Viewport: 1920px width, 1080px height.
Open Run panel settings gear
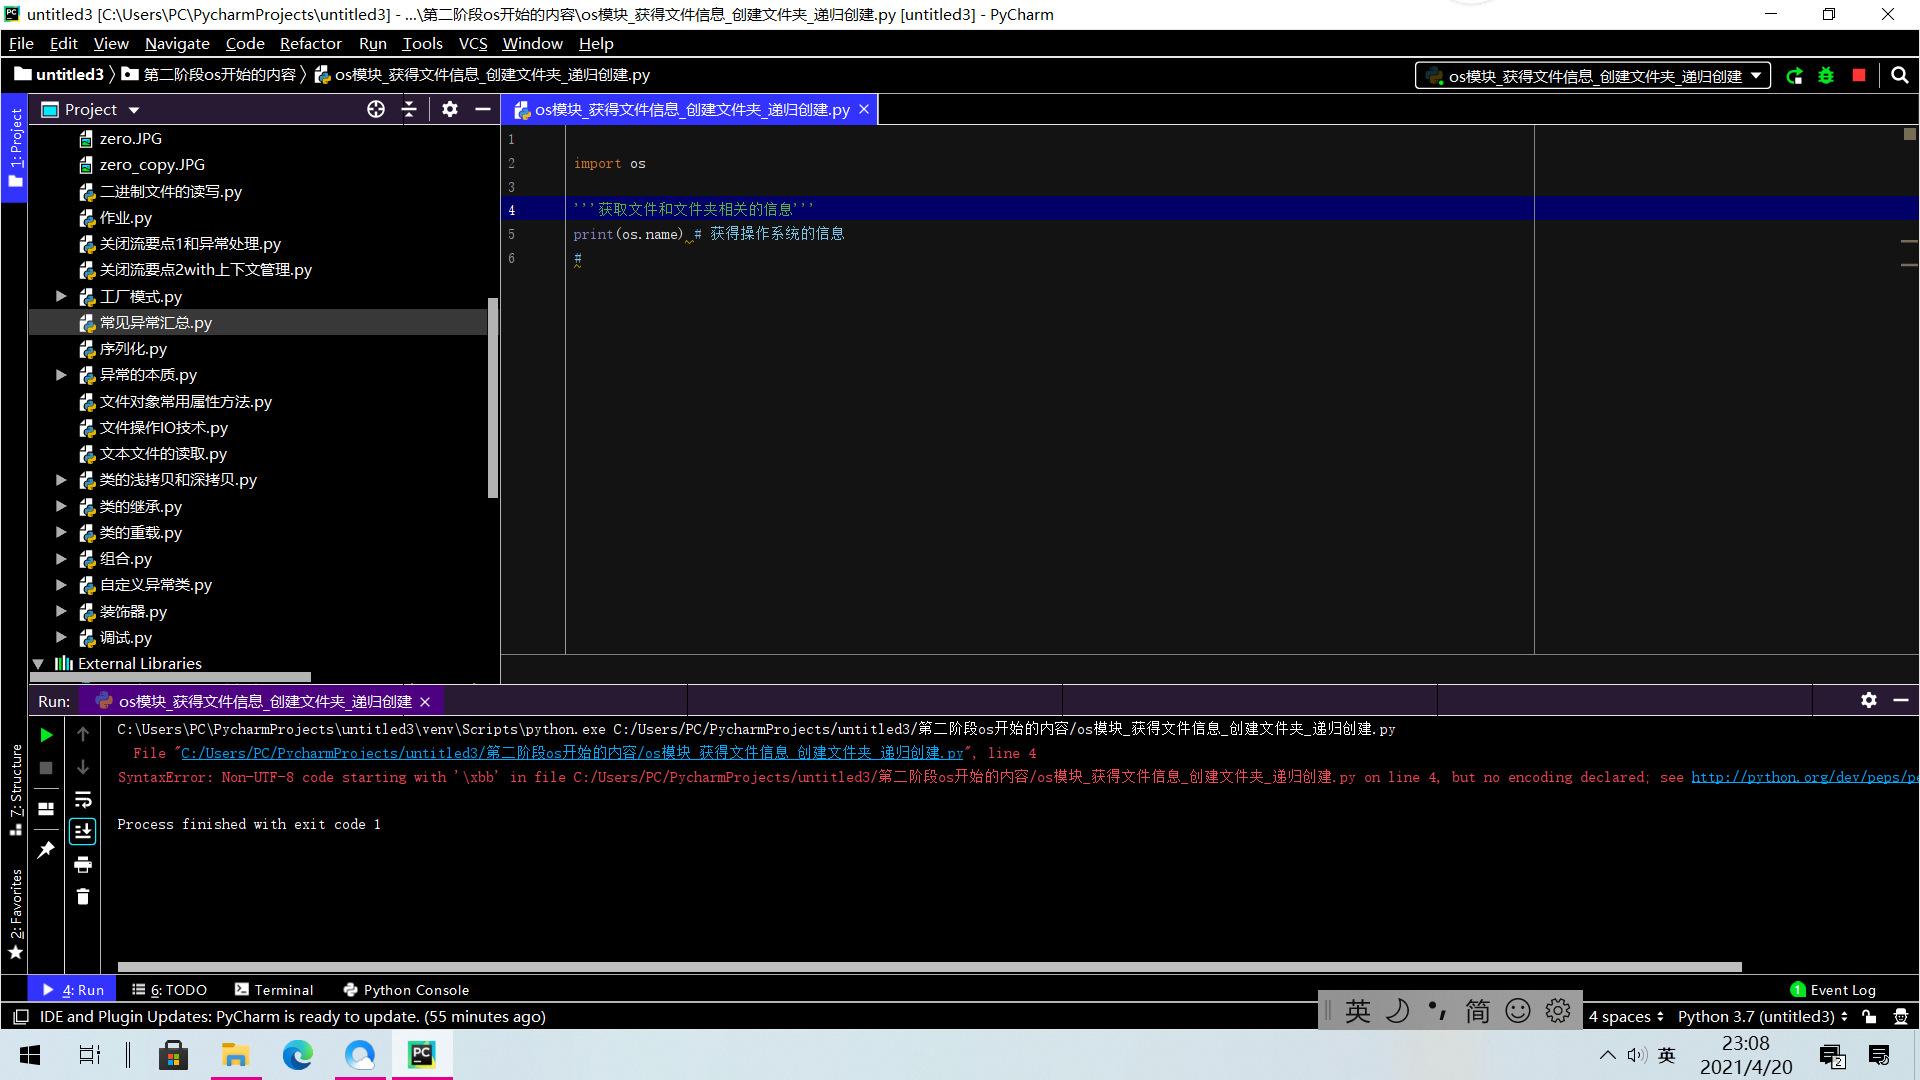point(1869,700)
